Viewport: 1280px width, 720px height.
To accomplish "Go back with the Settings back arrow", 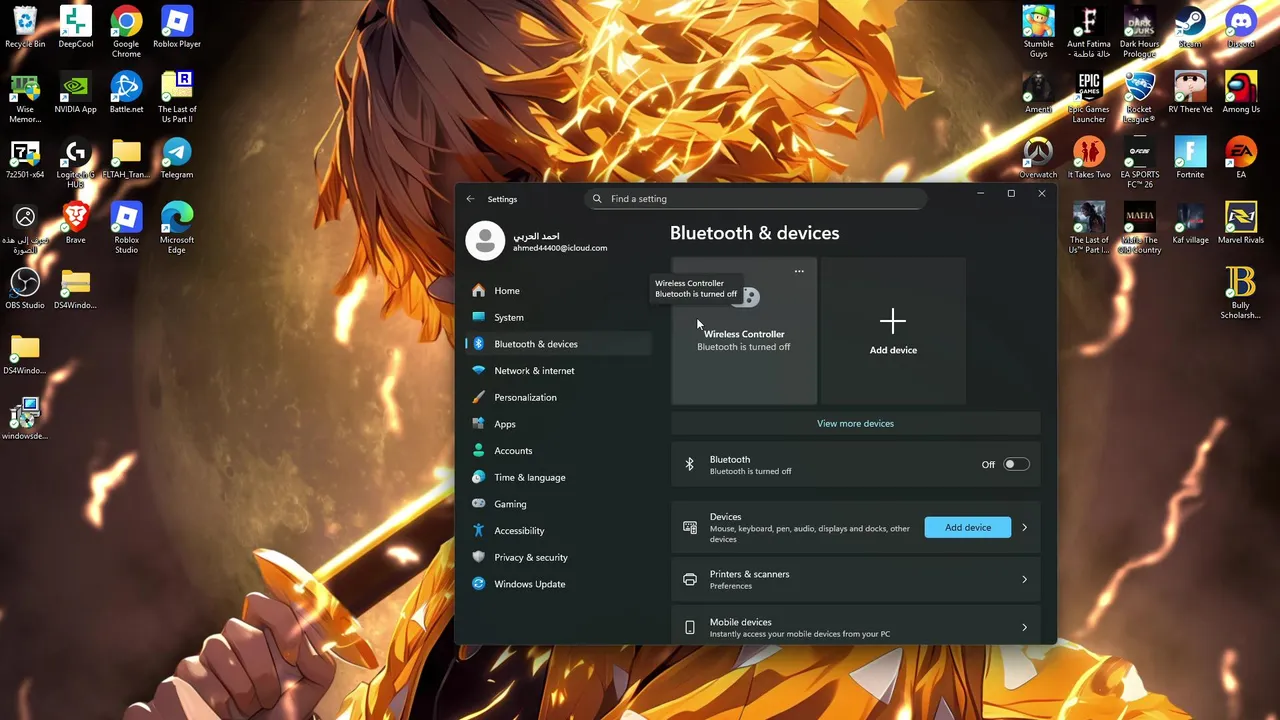I will click(x=470, y=199).
